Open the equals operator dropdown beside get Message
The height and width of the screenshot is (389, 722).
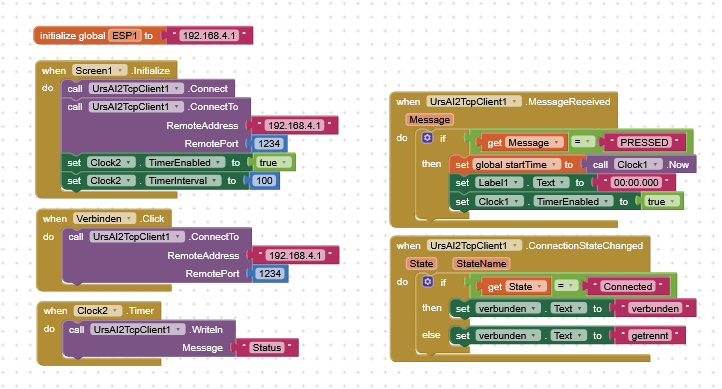click(x=582, y=142)
